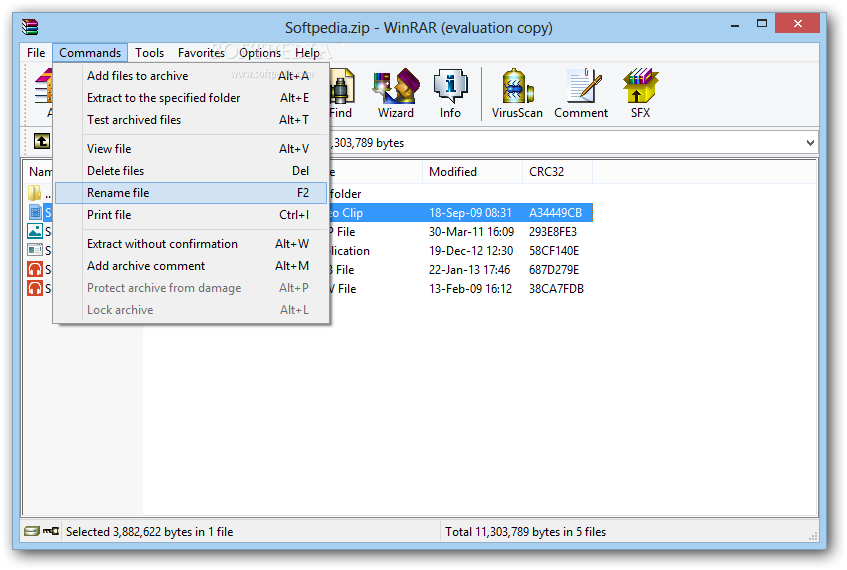Click Protect archive from damage entry

191,288
